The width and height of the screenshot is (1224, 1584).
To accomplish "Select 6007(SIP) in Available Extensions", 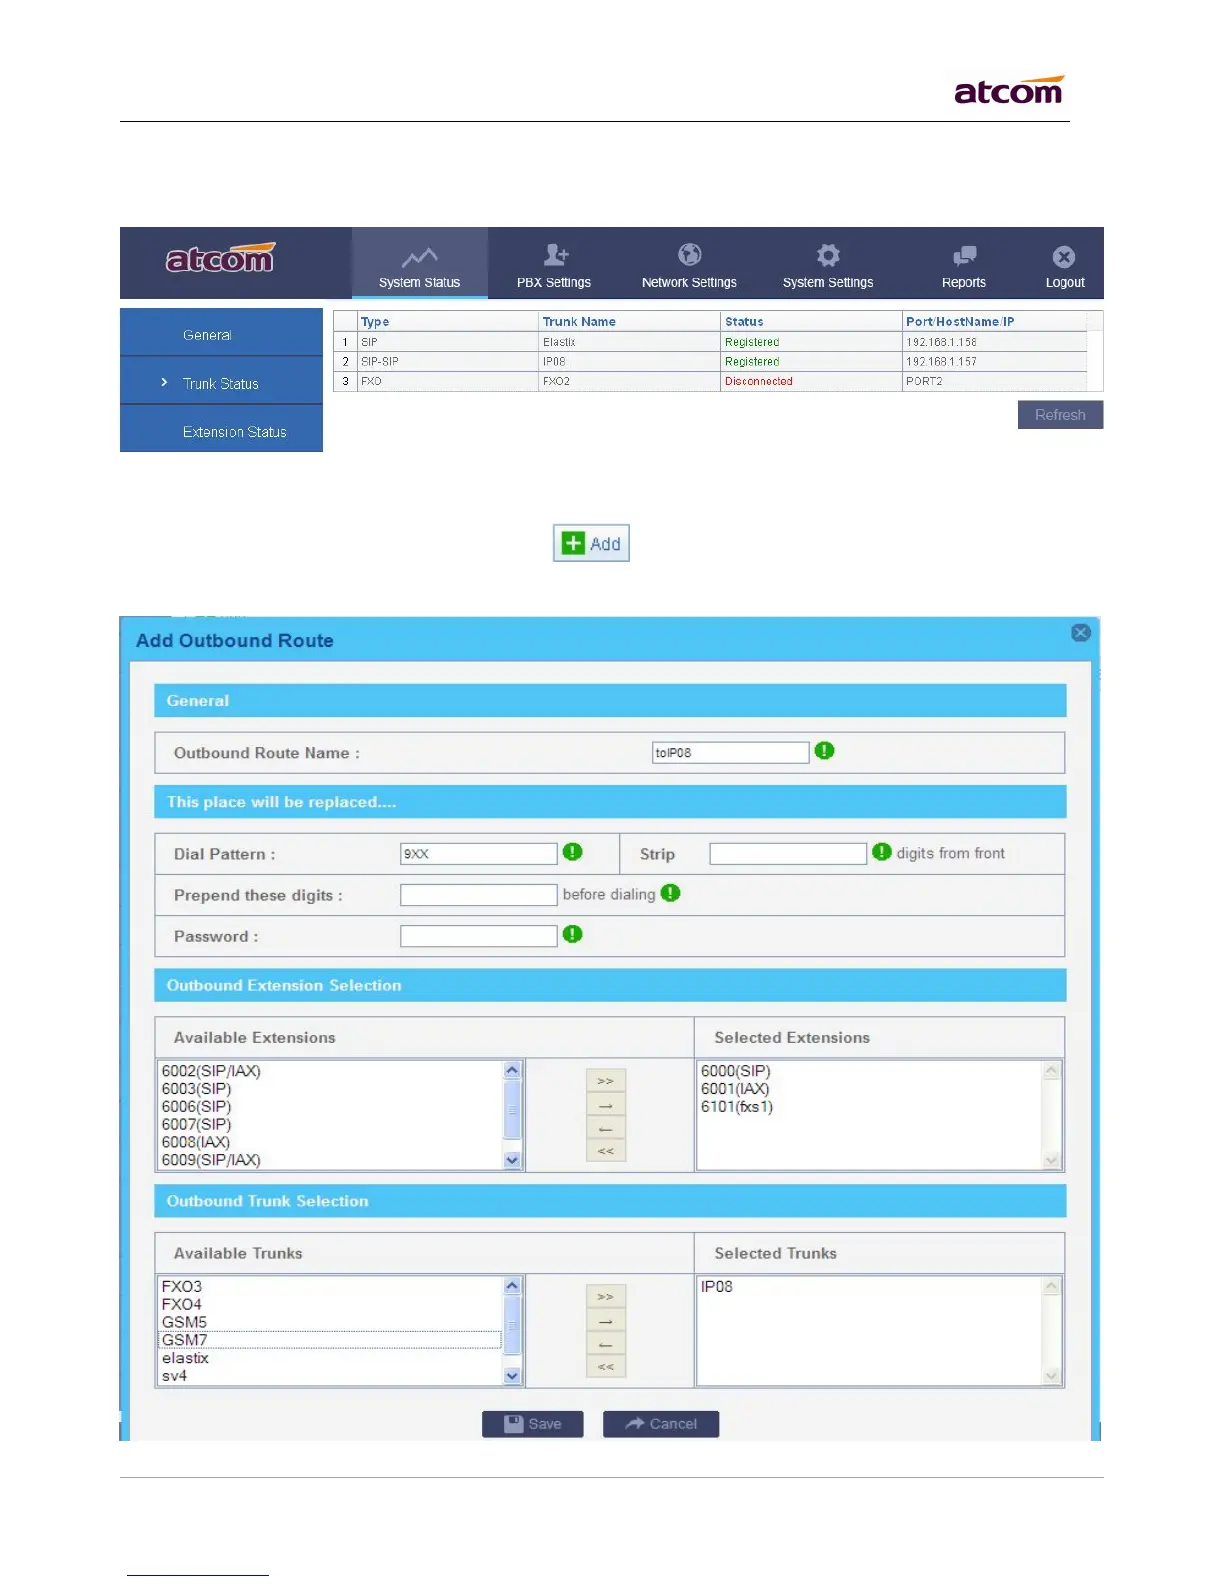I will pyautogui.click(x=196, y=1125).
